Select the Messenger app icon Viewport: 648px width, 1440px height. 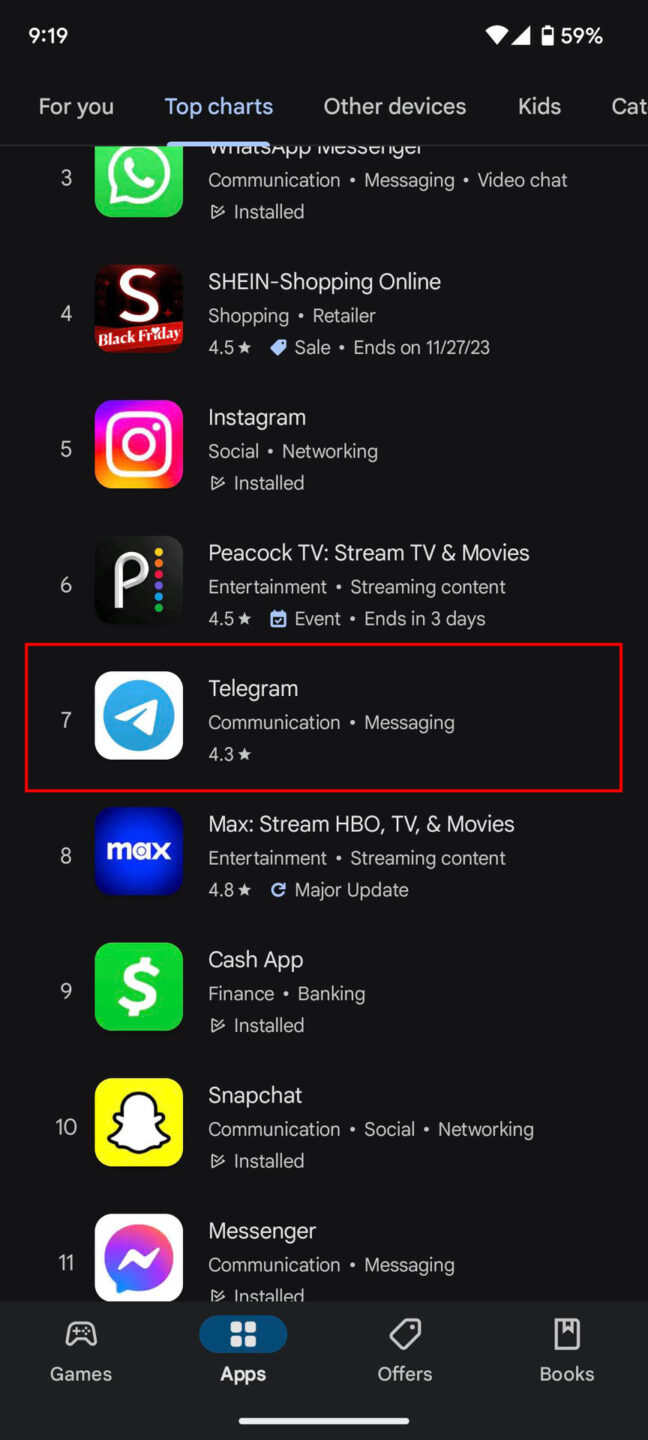(139, 1257)
